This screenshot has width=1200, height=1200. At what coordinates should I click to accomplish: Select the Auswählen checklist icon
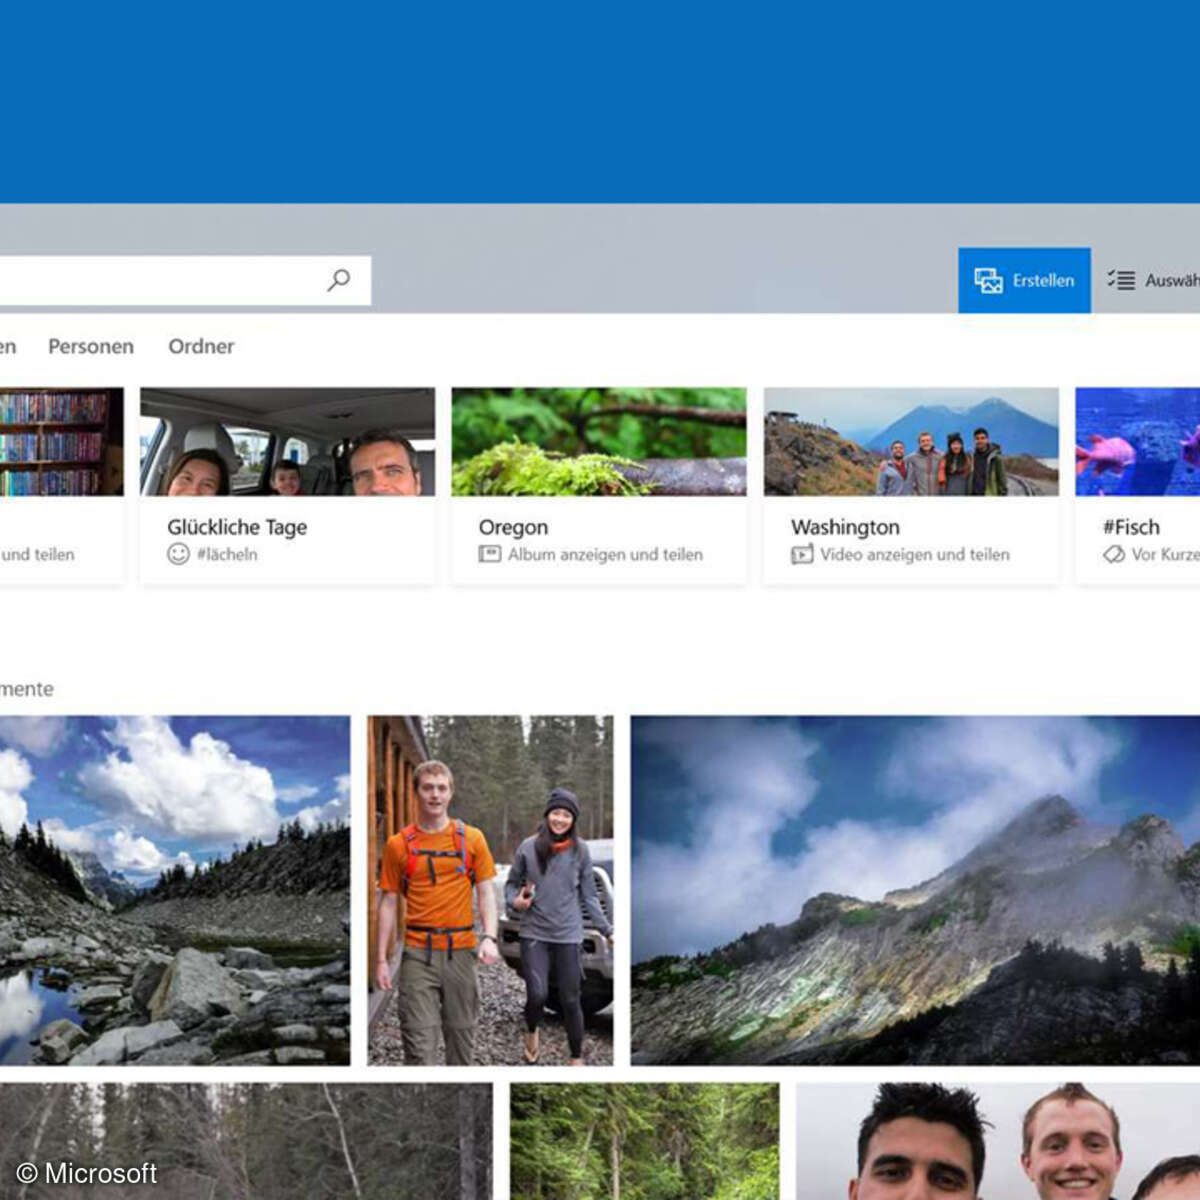click(1122, 280)
